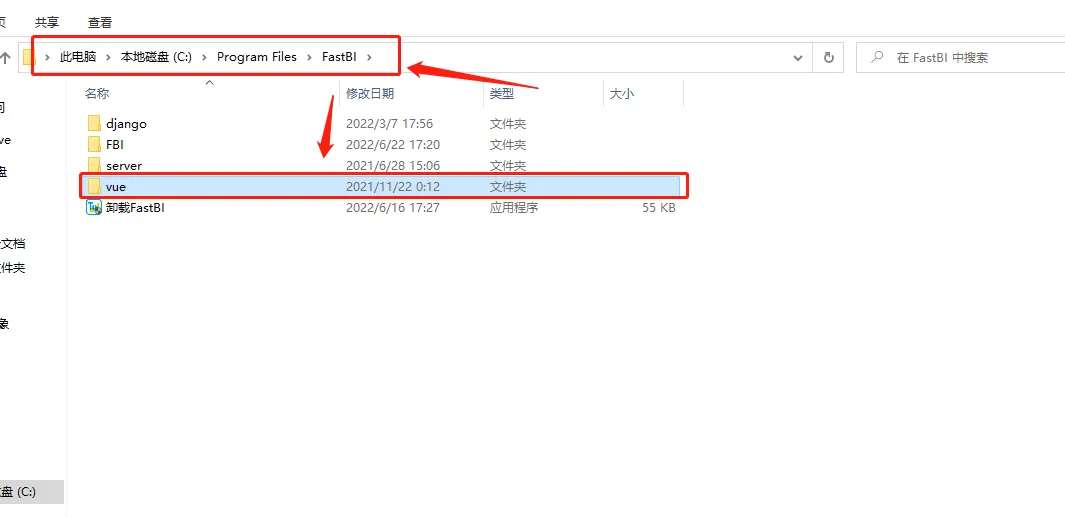This screenshot has width=1065, height=518.
Task: Select the vue folder name
Action: tap(116, 187)
